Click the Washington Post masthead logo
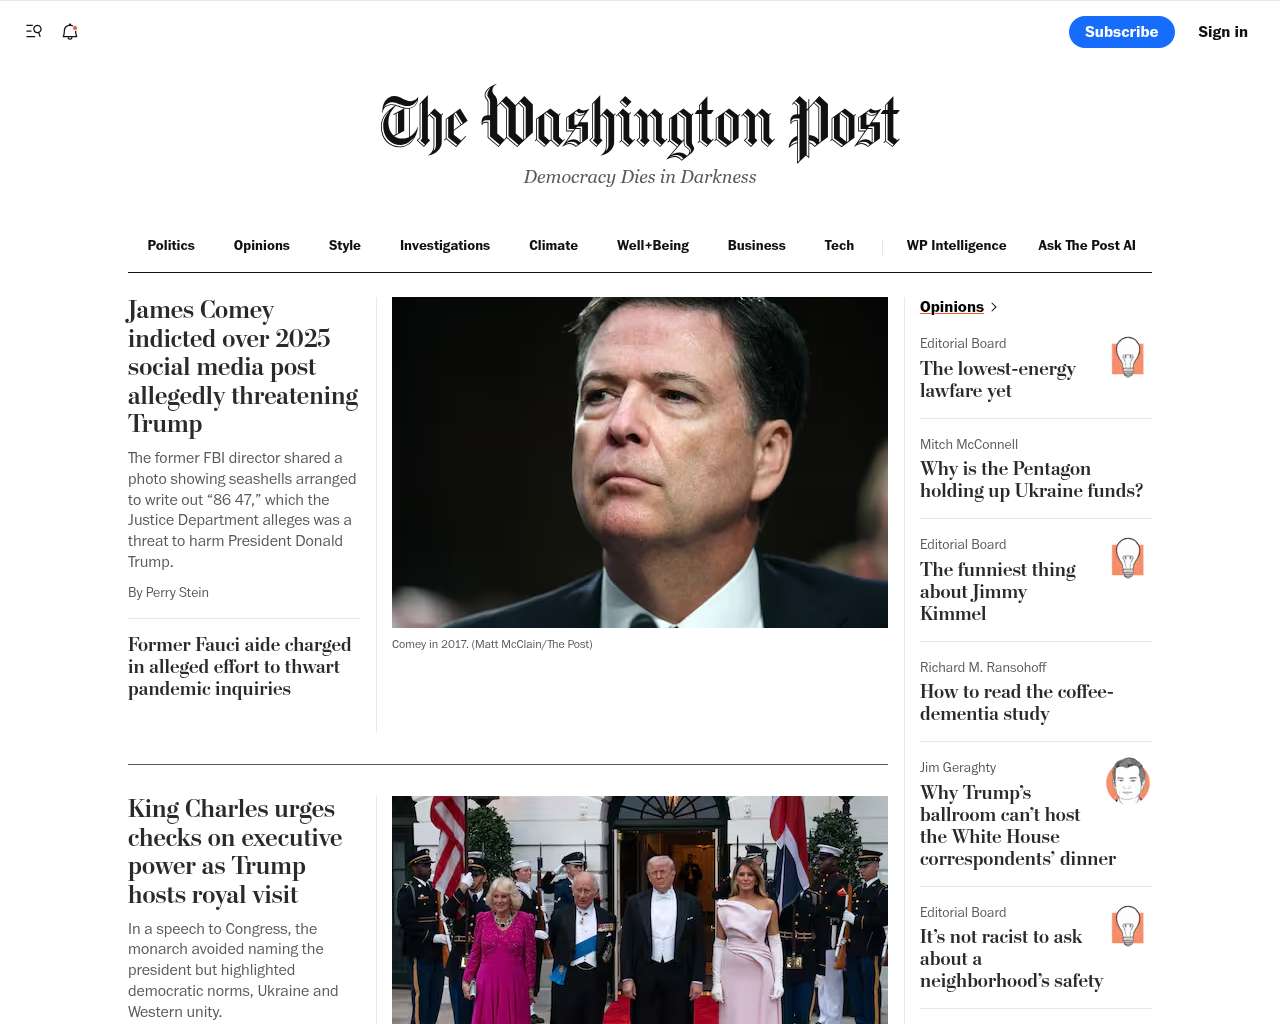The height and width of the screenshot is (1024, 1280). 640,124
